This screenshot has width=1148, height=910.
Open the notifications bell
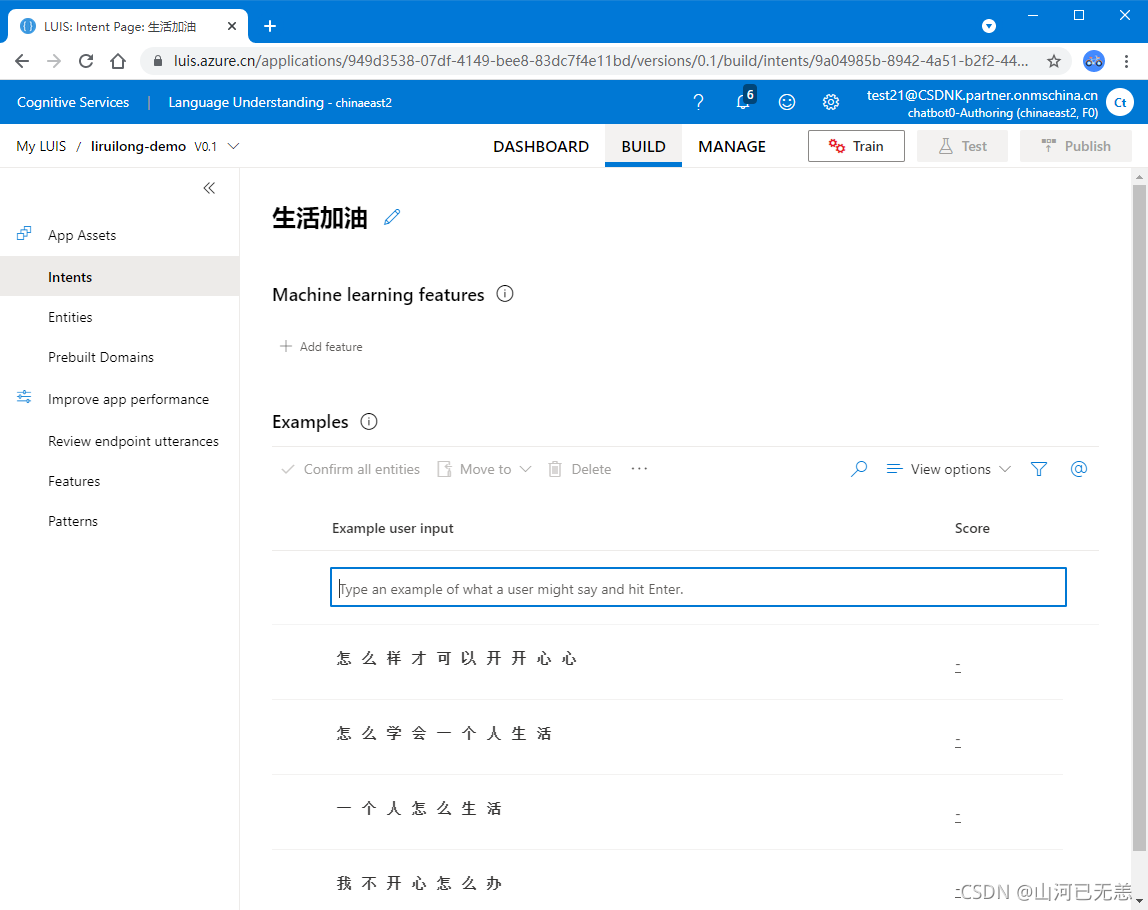click(743, 100)
